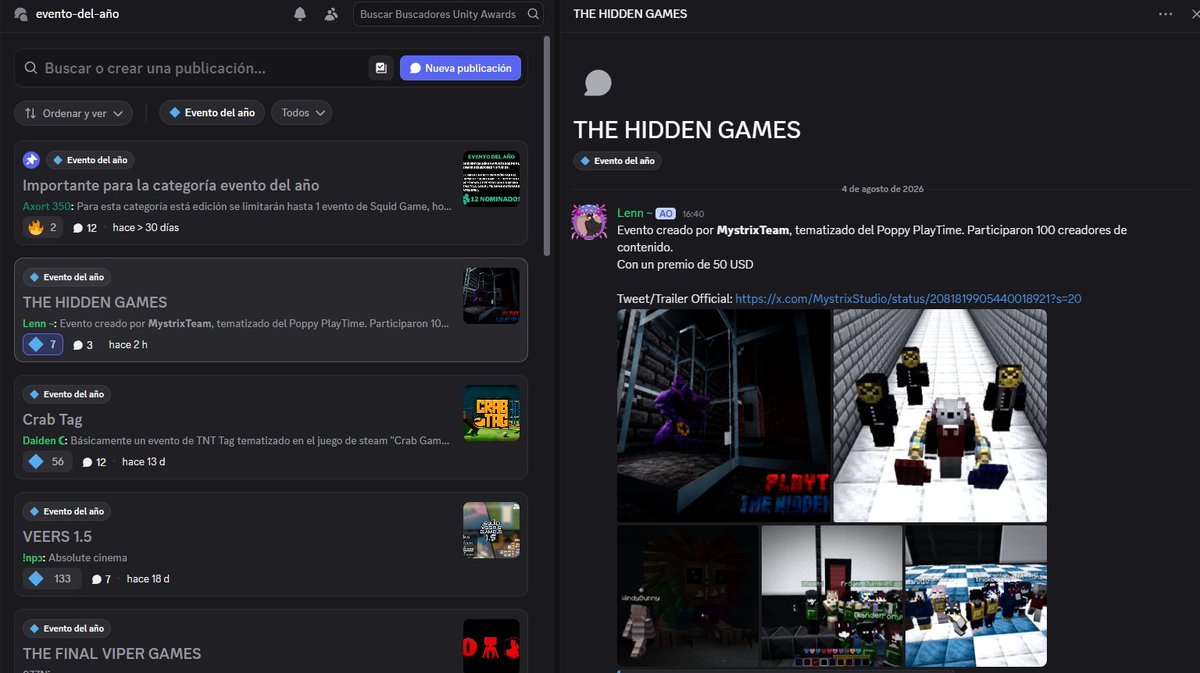Click Lenn's avatar in the thread
Image resolution: width=1200 pixels, height=673 pixels.
[588, 222]
